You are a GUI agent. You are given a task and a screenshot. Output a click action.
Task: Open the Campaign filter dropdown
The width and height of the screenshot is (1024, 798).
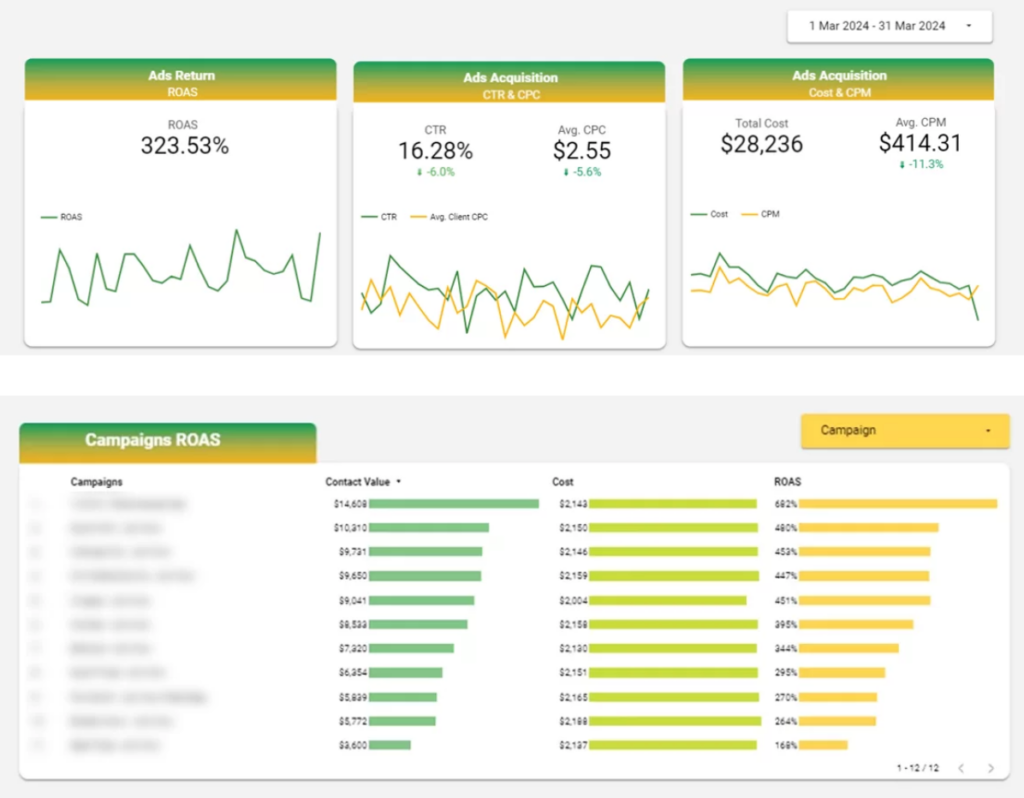(903, 430)
